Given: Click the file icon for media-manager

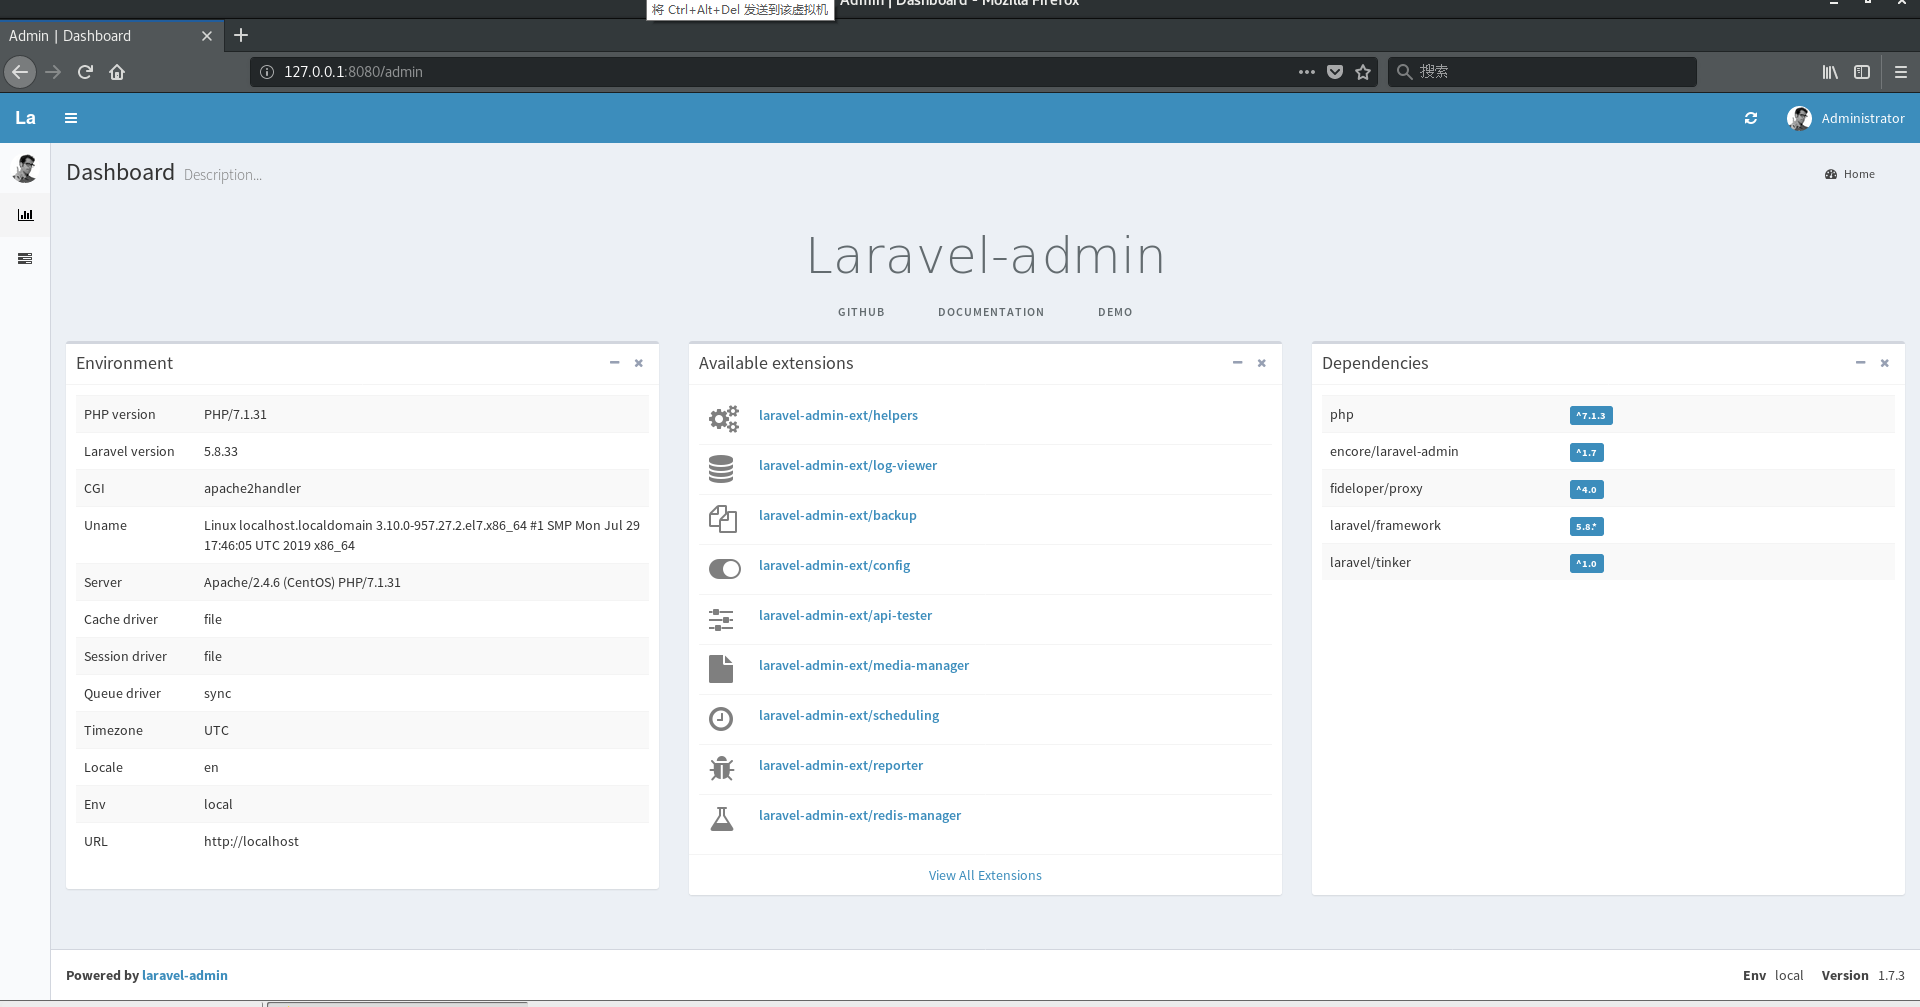Looking at the screenshot, I should [x=721, y=668].
